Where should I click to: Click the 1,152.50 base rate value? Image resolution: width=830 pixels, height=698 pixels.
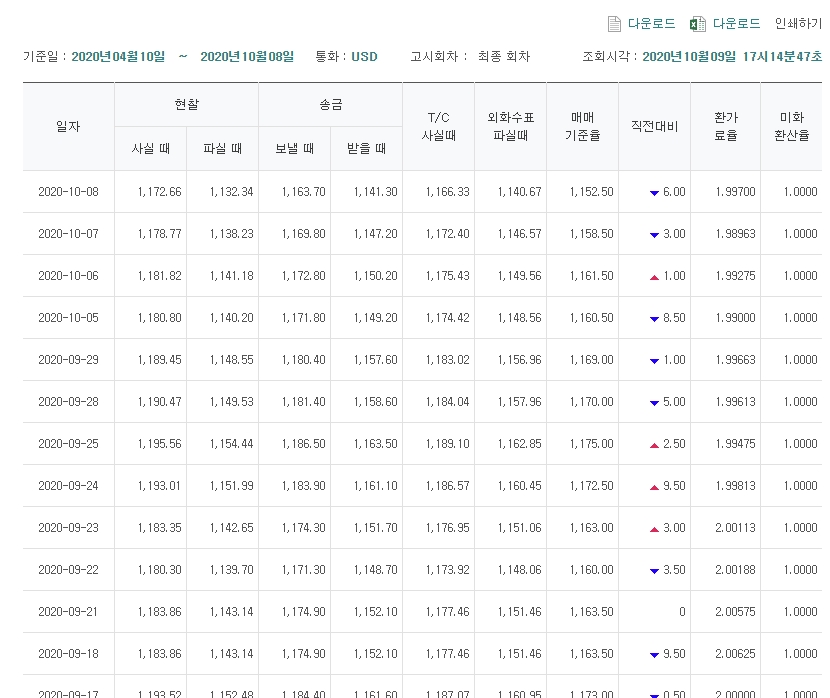tap(591, 192)
